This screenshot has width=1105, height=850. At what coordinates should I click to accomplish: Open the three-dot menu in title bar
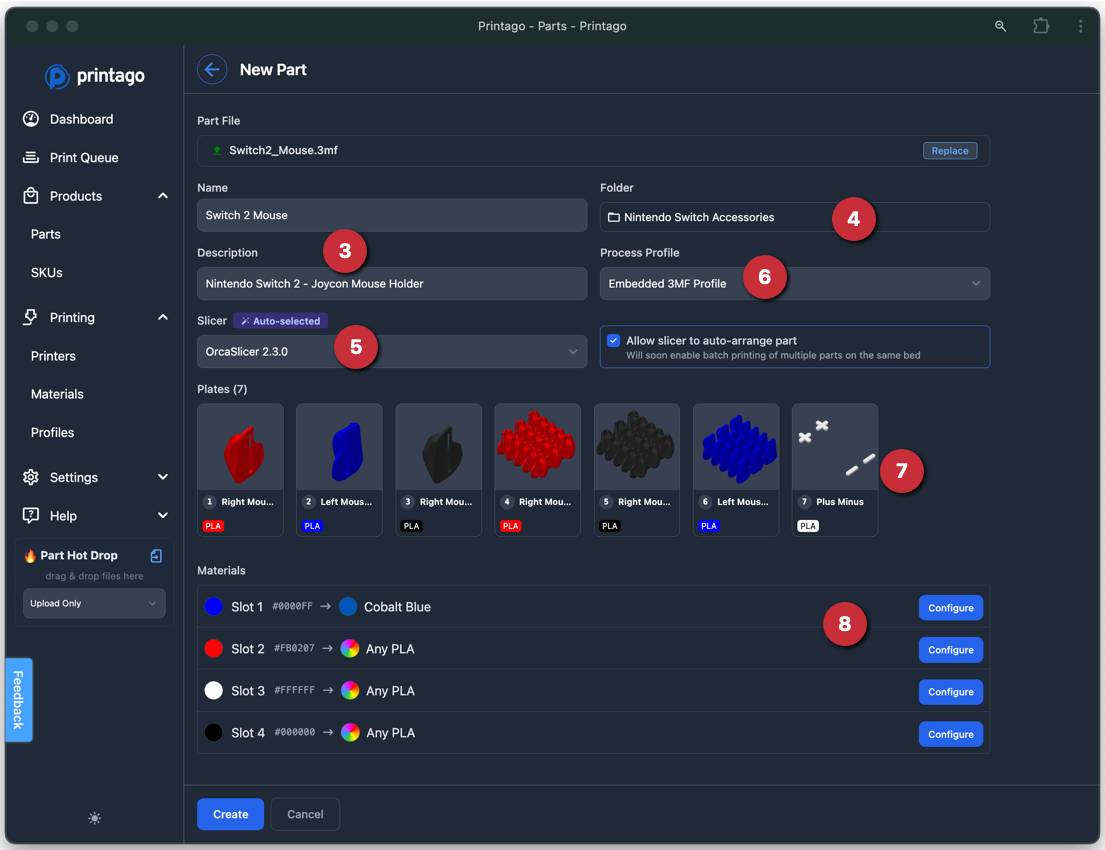click(x=1080, y=26)
